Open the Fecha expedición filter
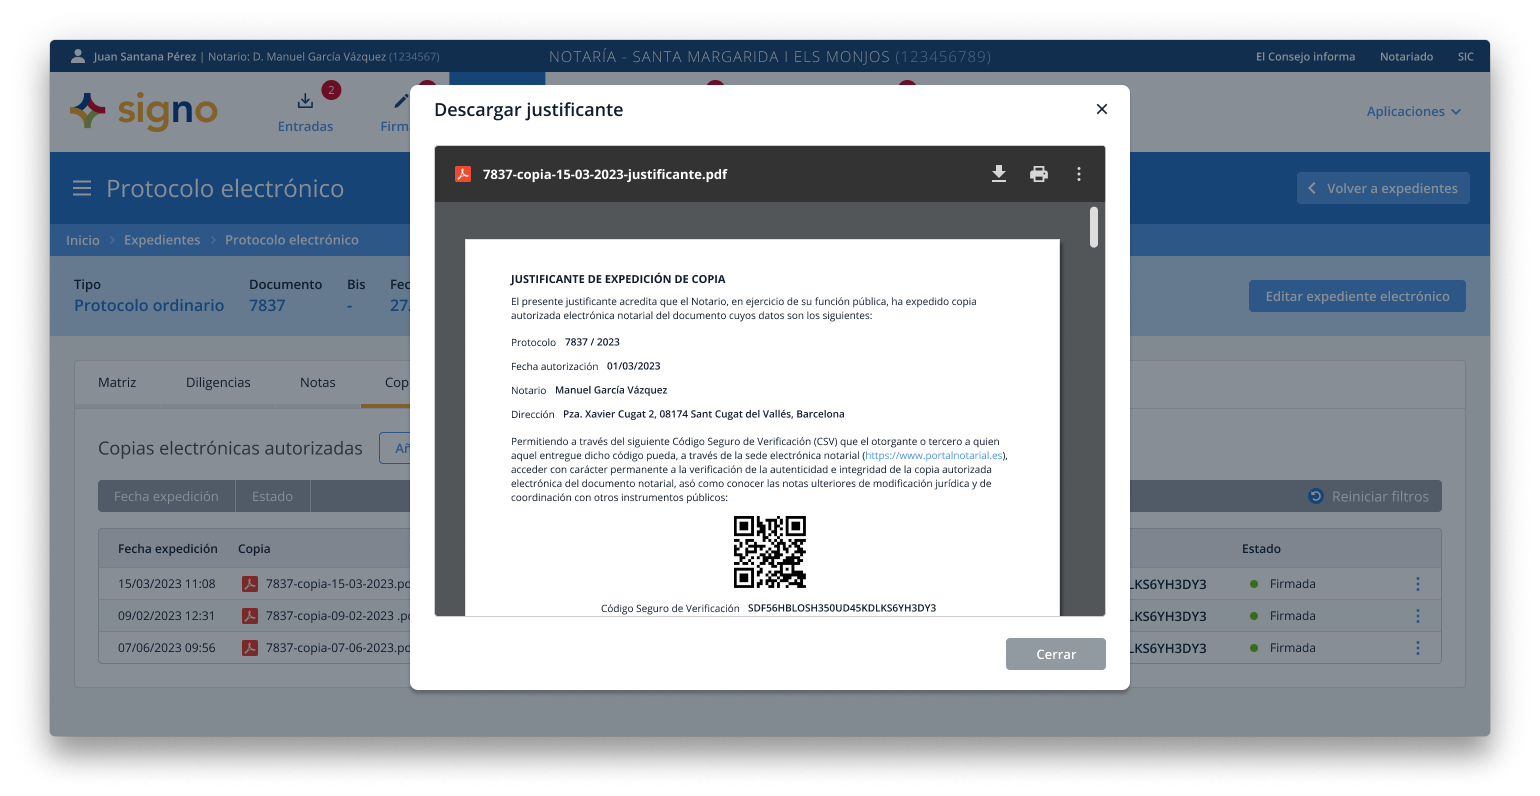Viewport: 1540px width, 796px height. 166,496
